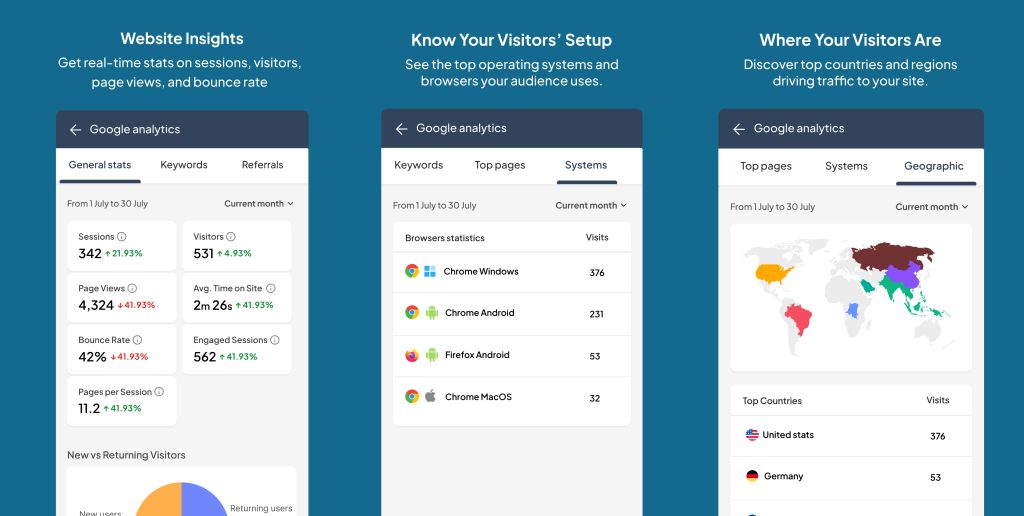Open Current month dropdown on Geographic screen

click(931, 206)
